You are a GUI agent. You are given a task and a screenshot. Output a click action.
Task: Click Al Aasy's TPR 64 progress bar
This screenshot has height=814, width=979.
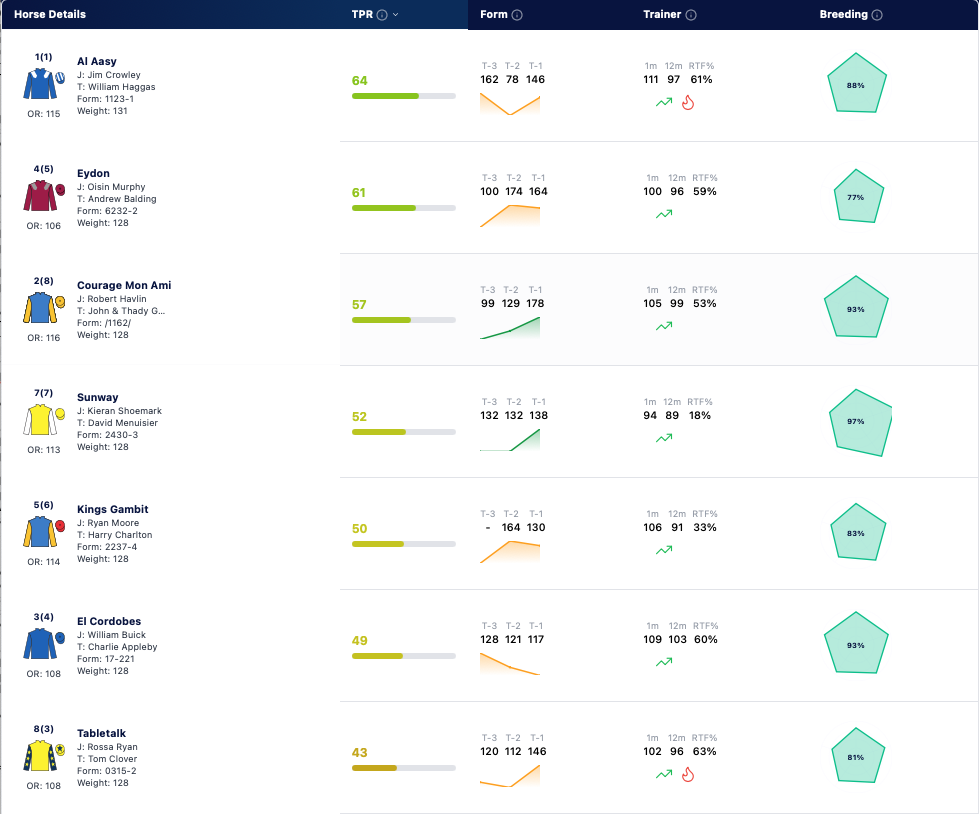click(x=403, y=96)
